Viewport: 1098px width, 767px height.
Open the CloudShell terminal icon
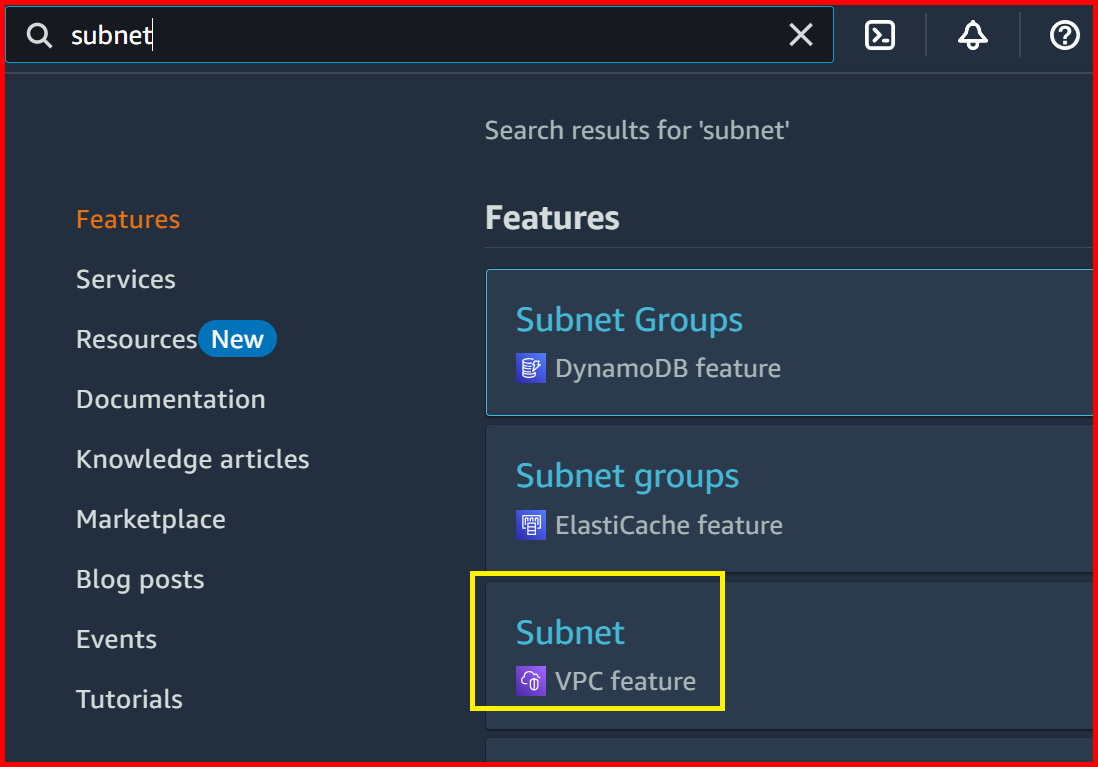point(879,34)
